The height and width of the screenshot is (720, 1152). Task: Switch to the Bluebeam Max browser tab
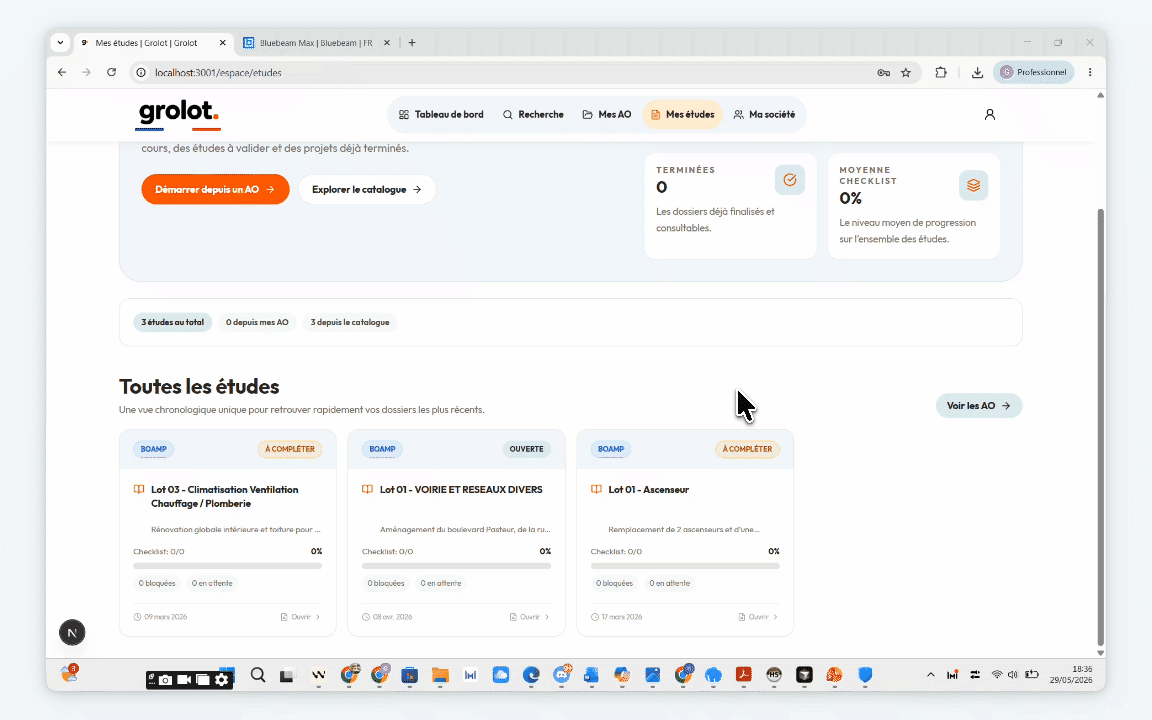coord(315,43)
